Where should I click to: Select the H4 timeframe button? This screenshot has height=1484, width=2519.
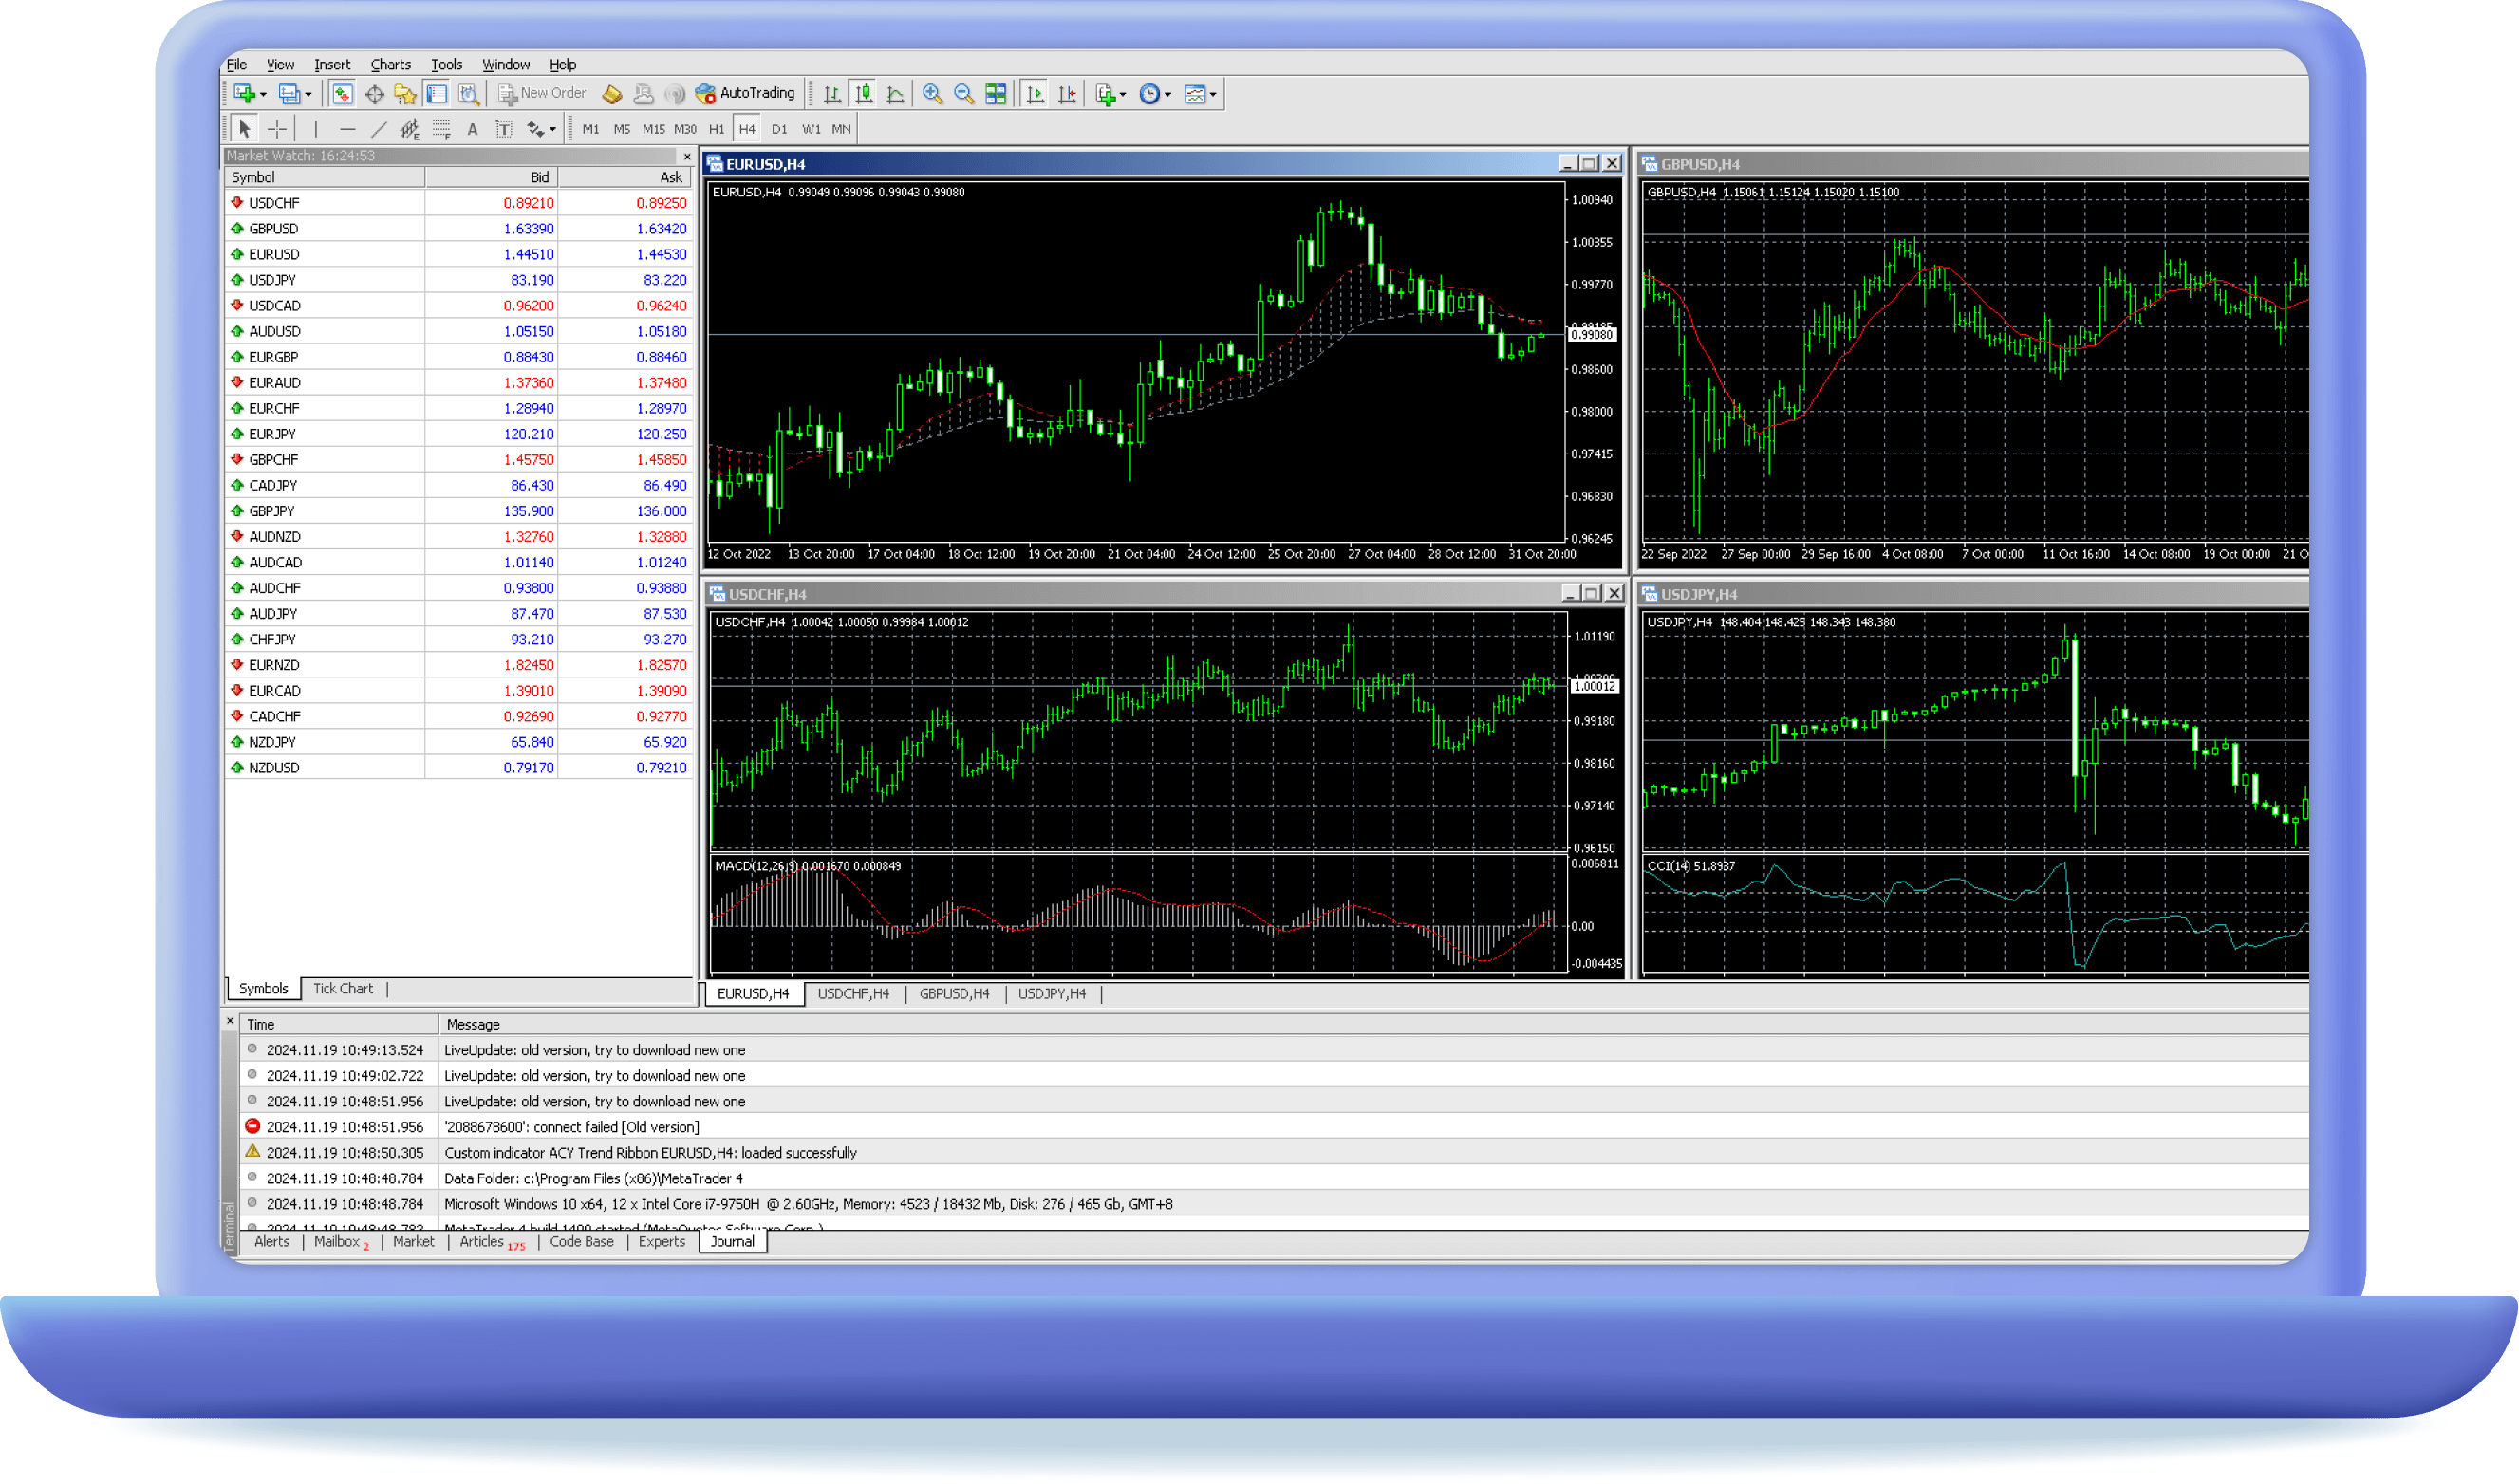(x=747, y=129)
